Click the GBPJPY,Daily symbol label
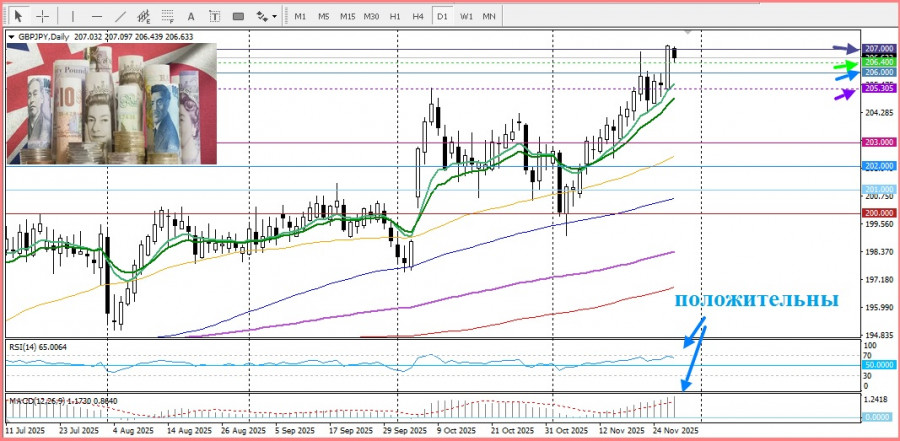The image size is (900, 441). pos(44,37)
